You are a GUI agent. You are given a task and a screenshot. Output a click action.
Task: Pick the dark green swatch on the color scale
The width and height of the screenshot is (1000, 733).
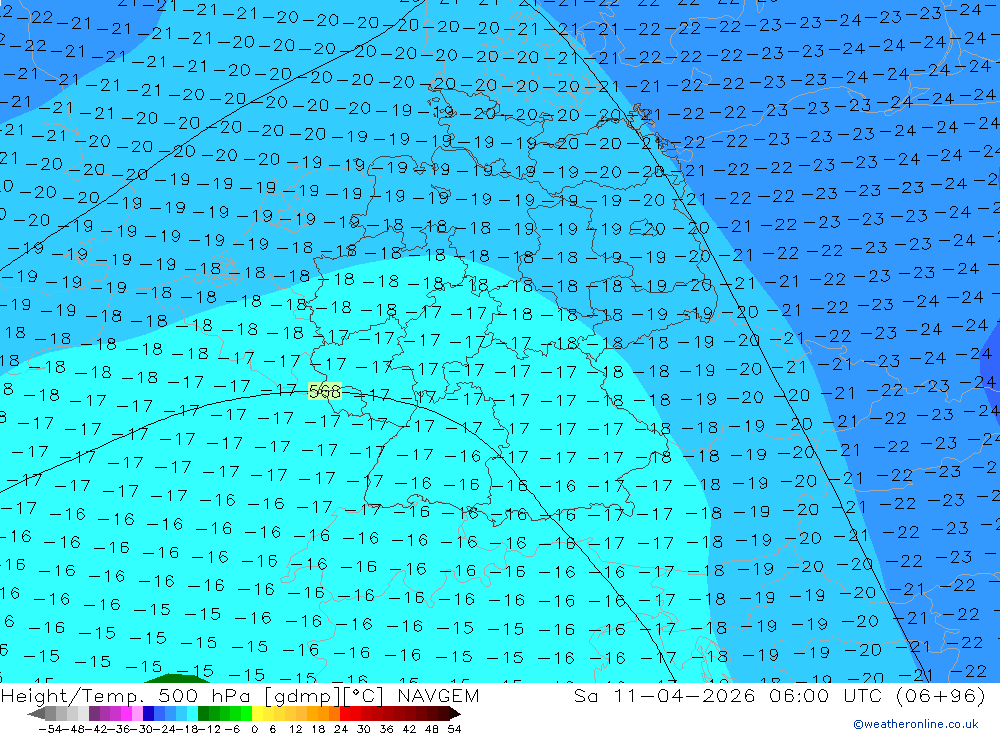pyautogui.click(x=203, y=714)
